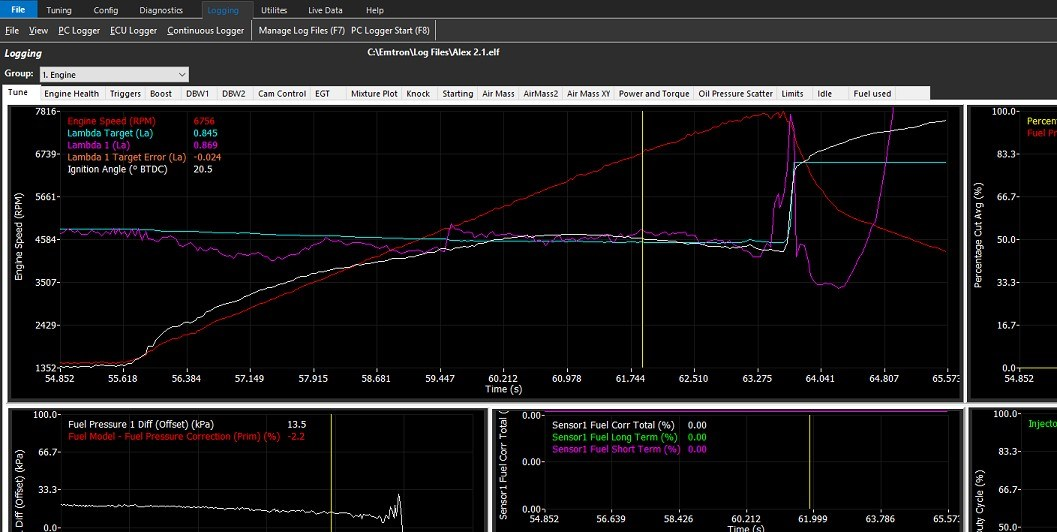This screenshot has height=532, width=1057.
Task: Select Fuel Pressure Correction (Prim) legend entry
Action: point(174,436)
